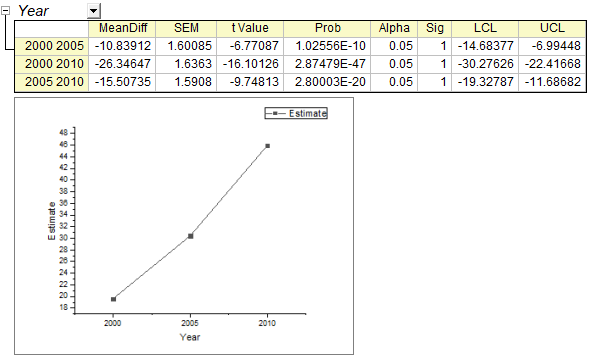This screenshot has width=590, height=360.
Task: Select the Year X-axis title
Action: (x=190, y=337)
